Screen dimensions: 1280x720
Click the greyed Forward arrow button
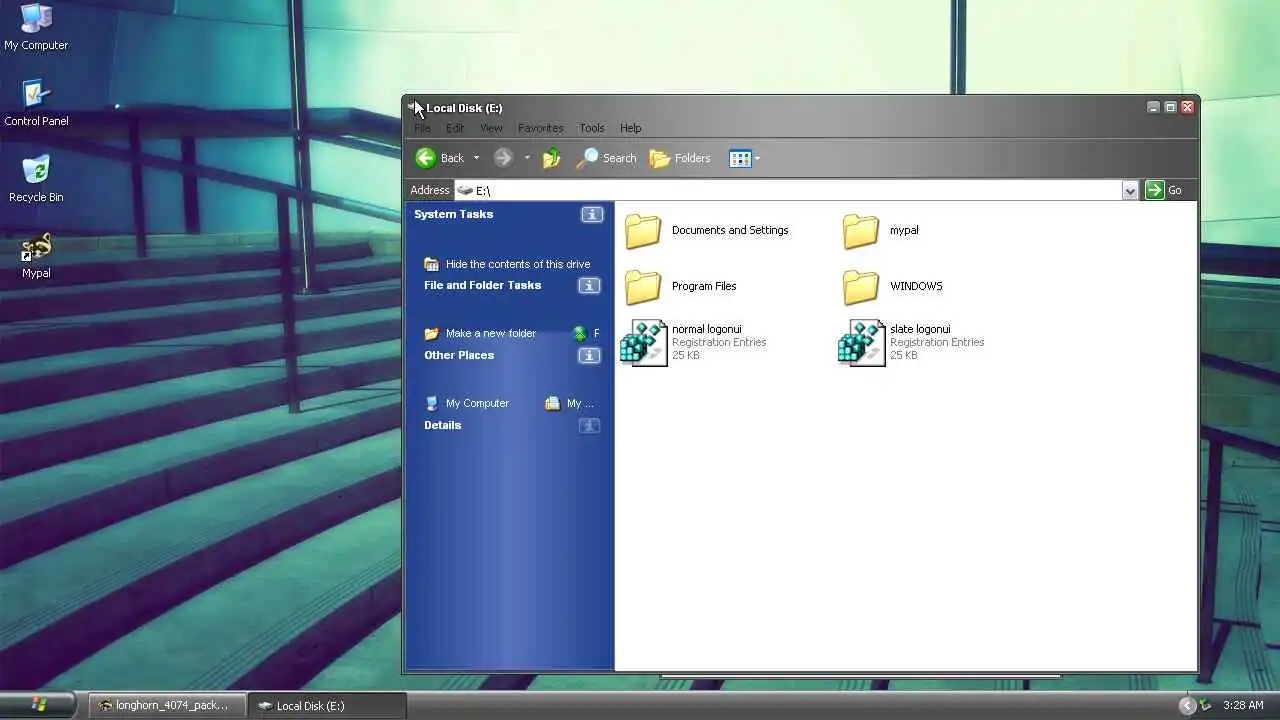[503, 158]
